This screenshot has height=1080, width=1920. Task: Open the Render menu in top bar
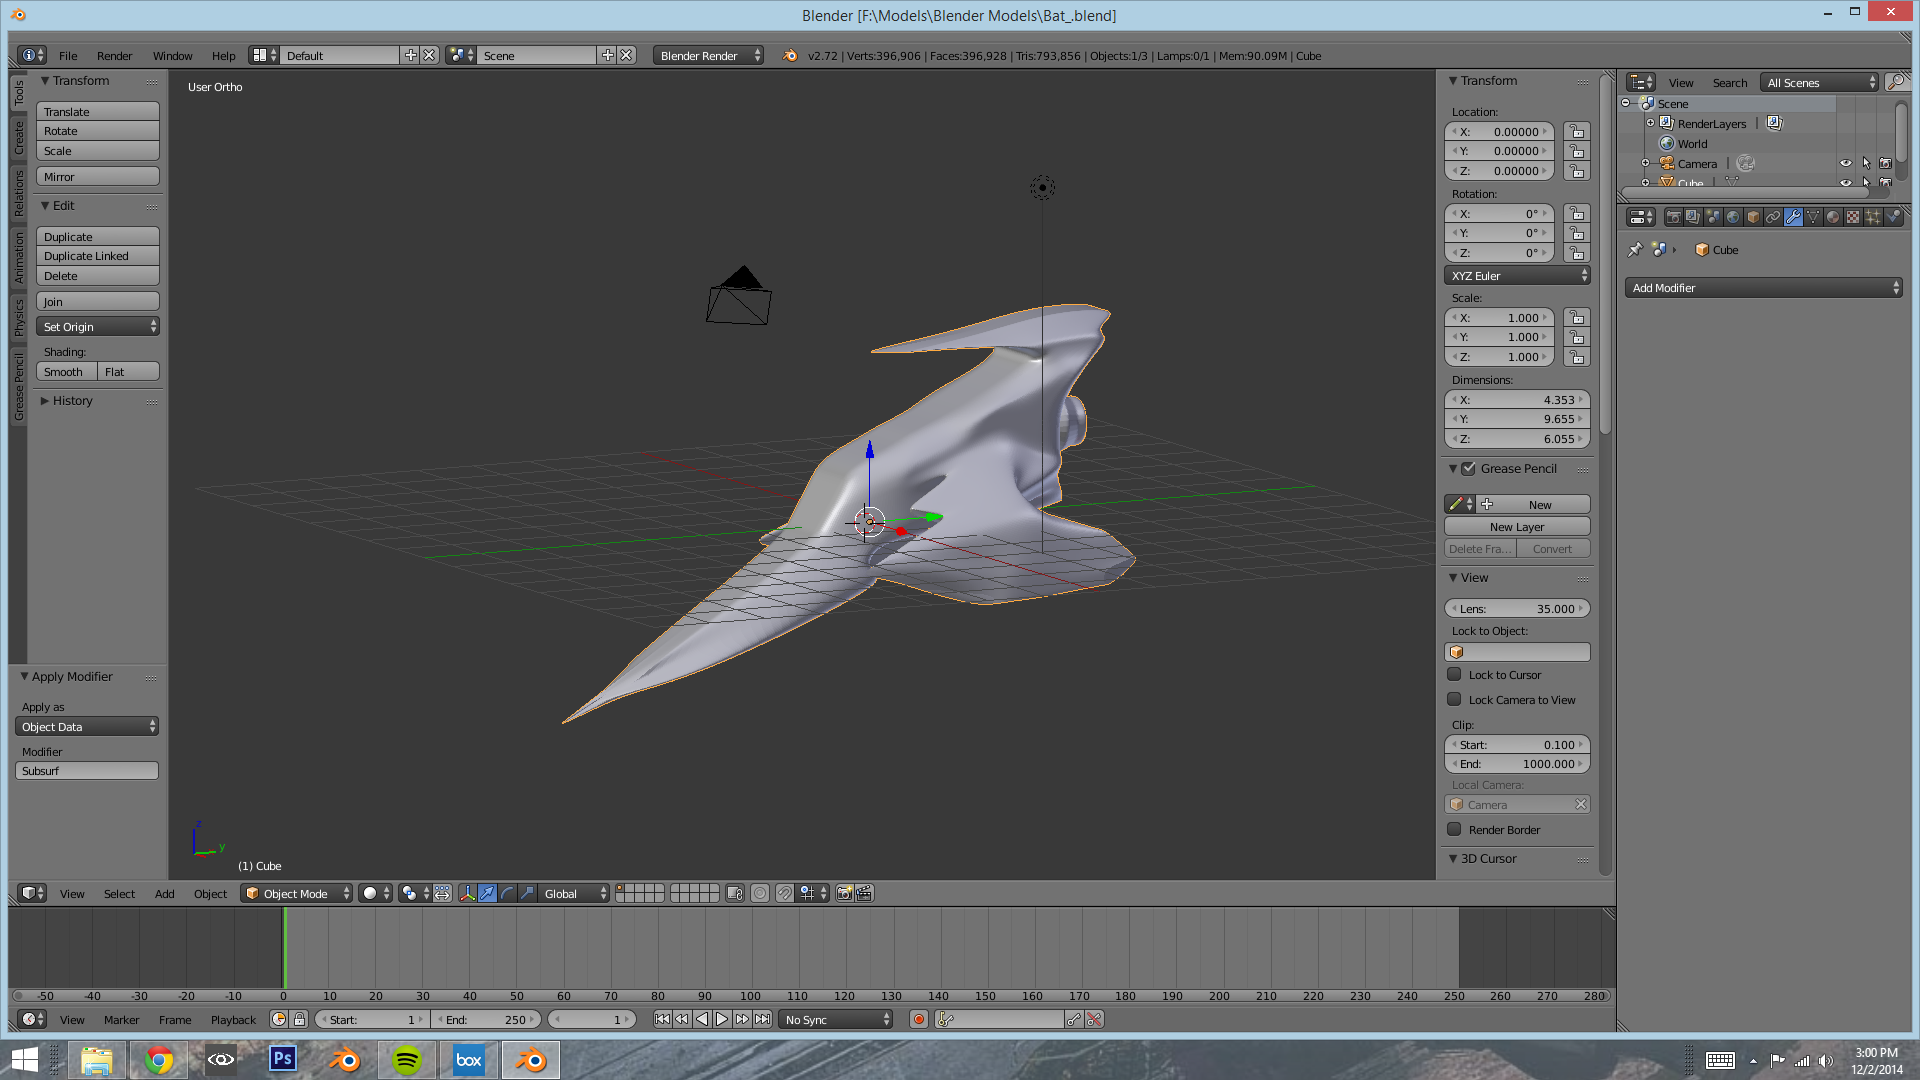(x=114, y=56)
